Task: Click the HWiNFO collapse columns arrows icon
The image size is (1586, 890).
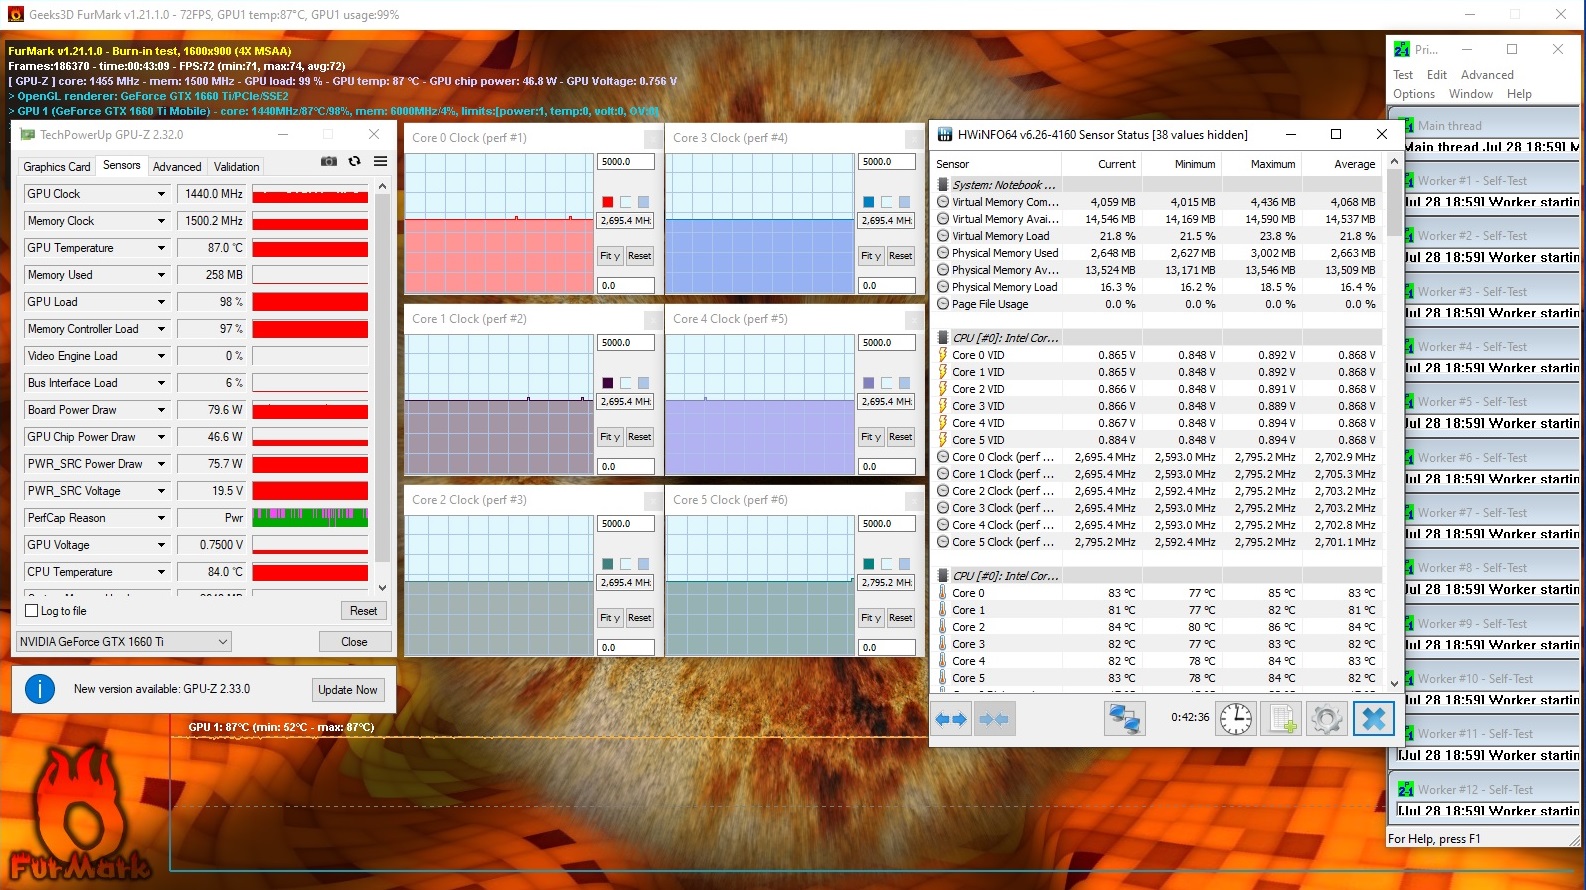Action: [x=994, y=719]
